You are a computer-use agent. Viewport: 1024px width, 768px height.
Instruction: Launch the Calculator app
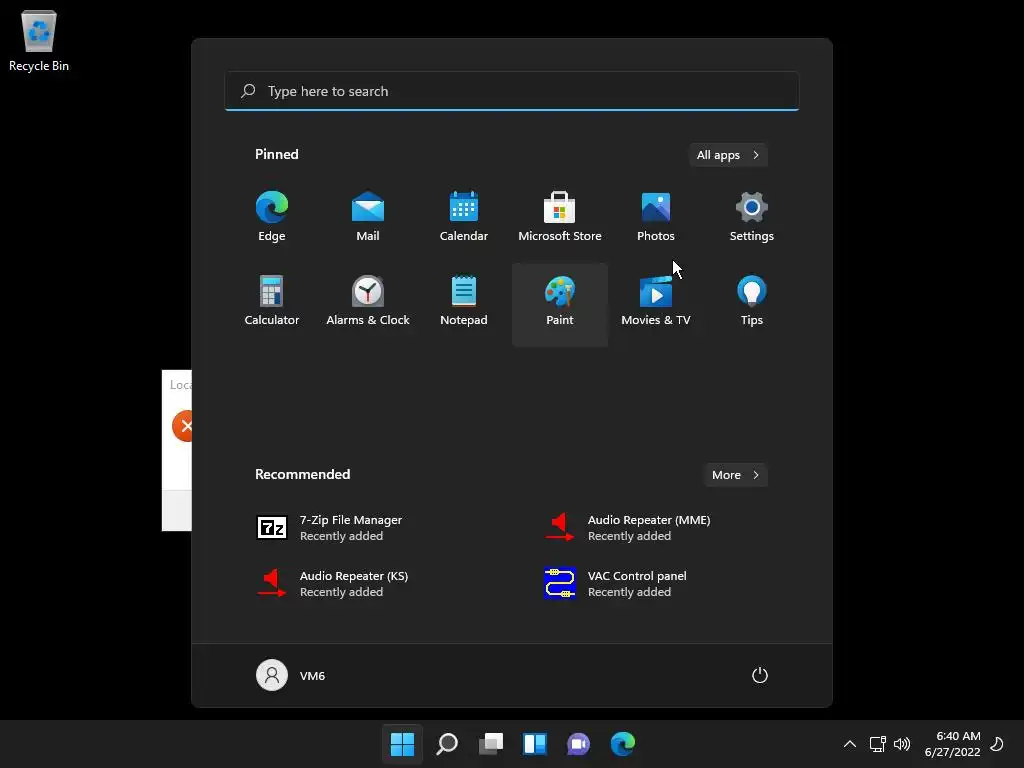(272, 301)
